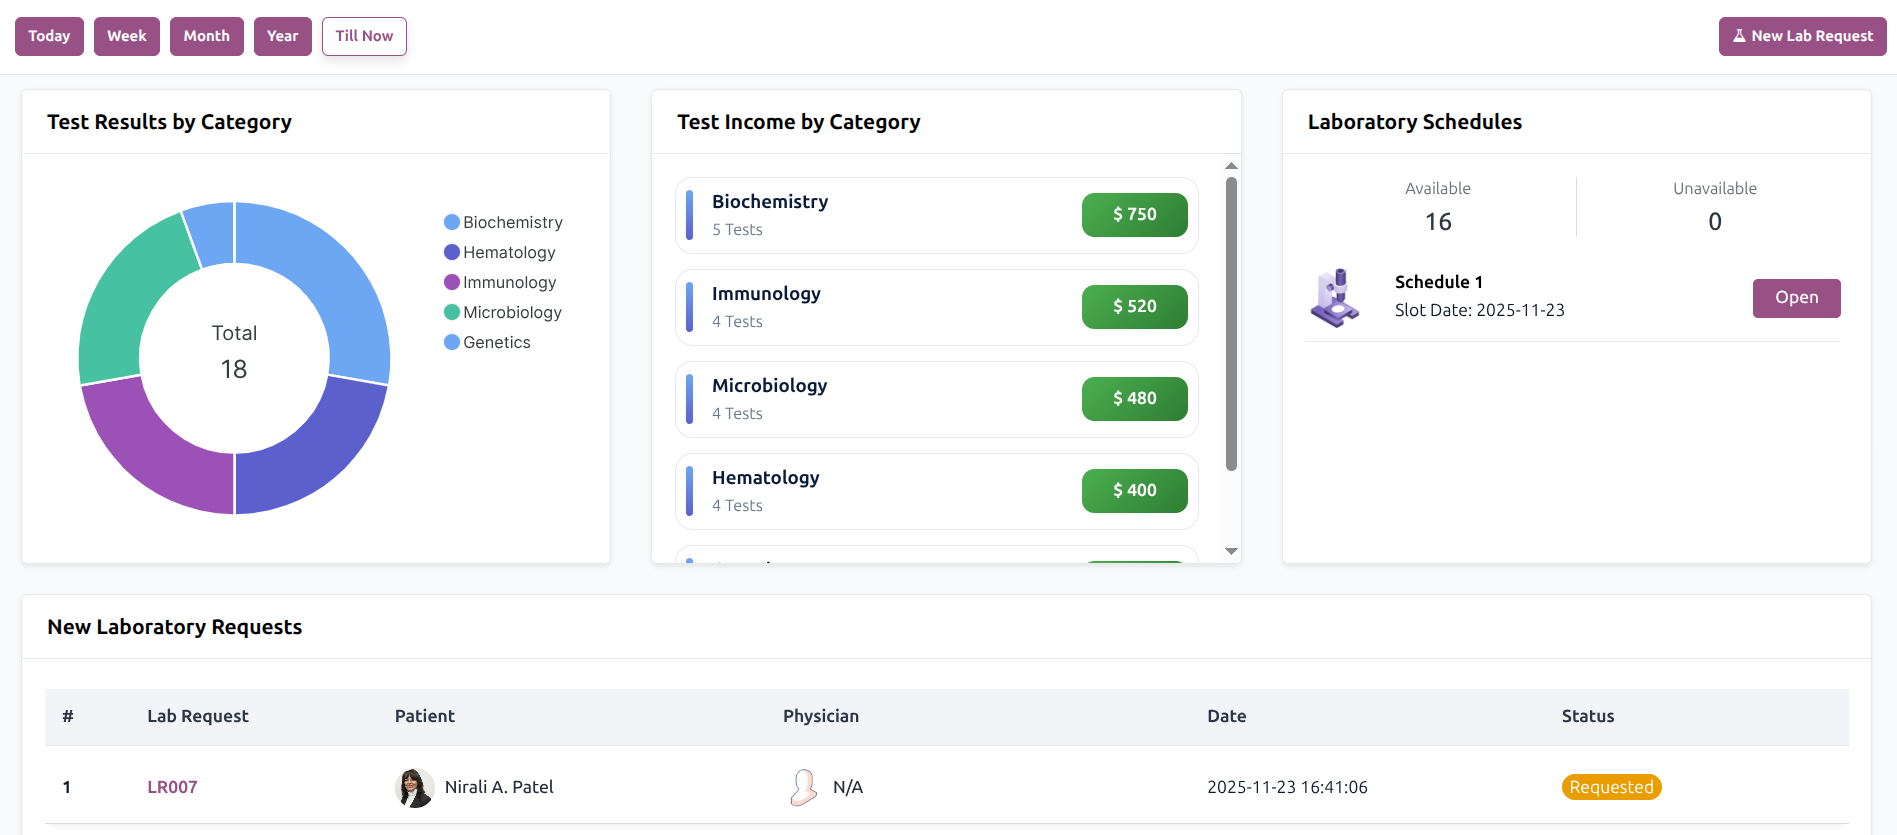Switch to the Today filter
This screenshot has width=1897, height=835.
[x=49, y=36]
